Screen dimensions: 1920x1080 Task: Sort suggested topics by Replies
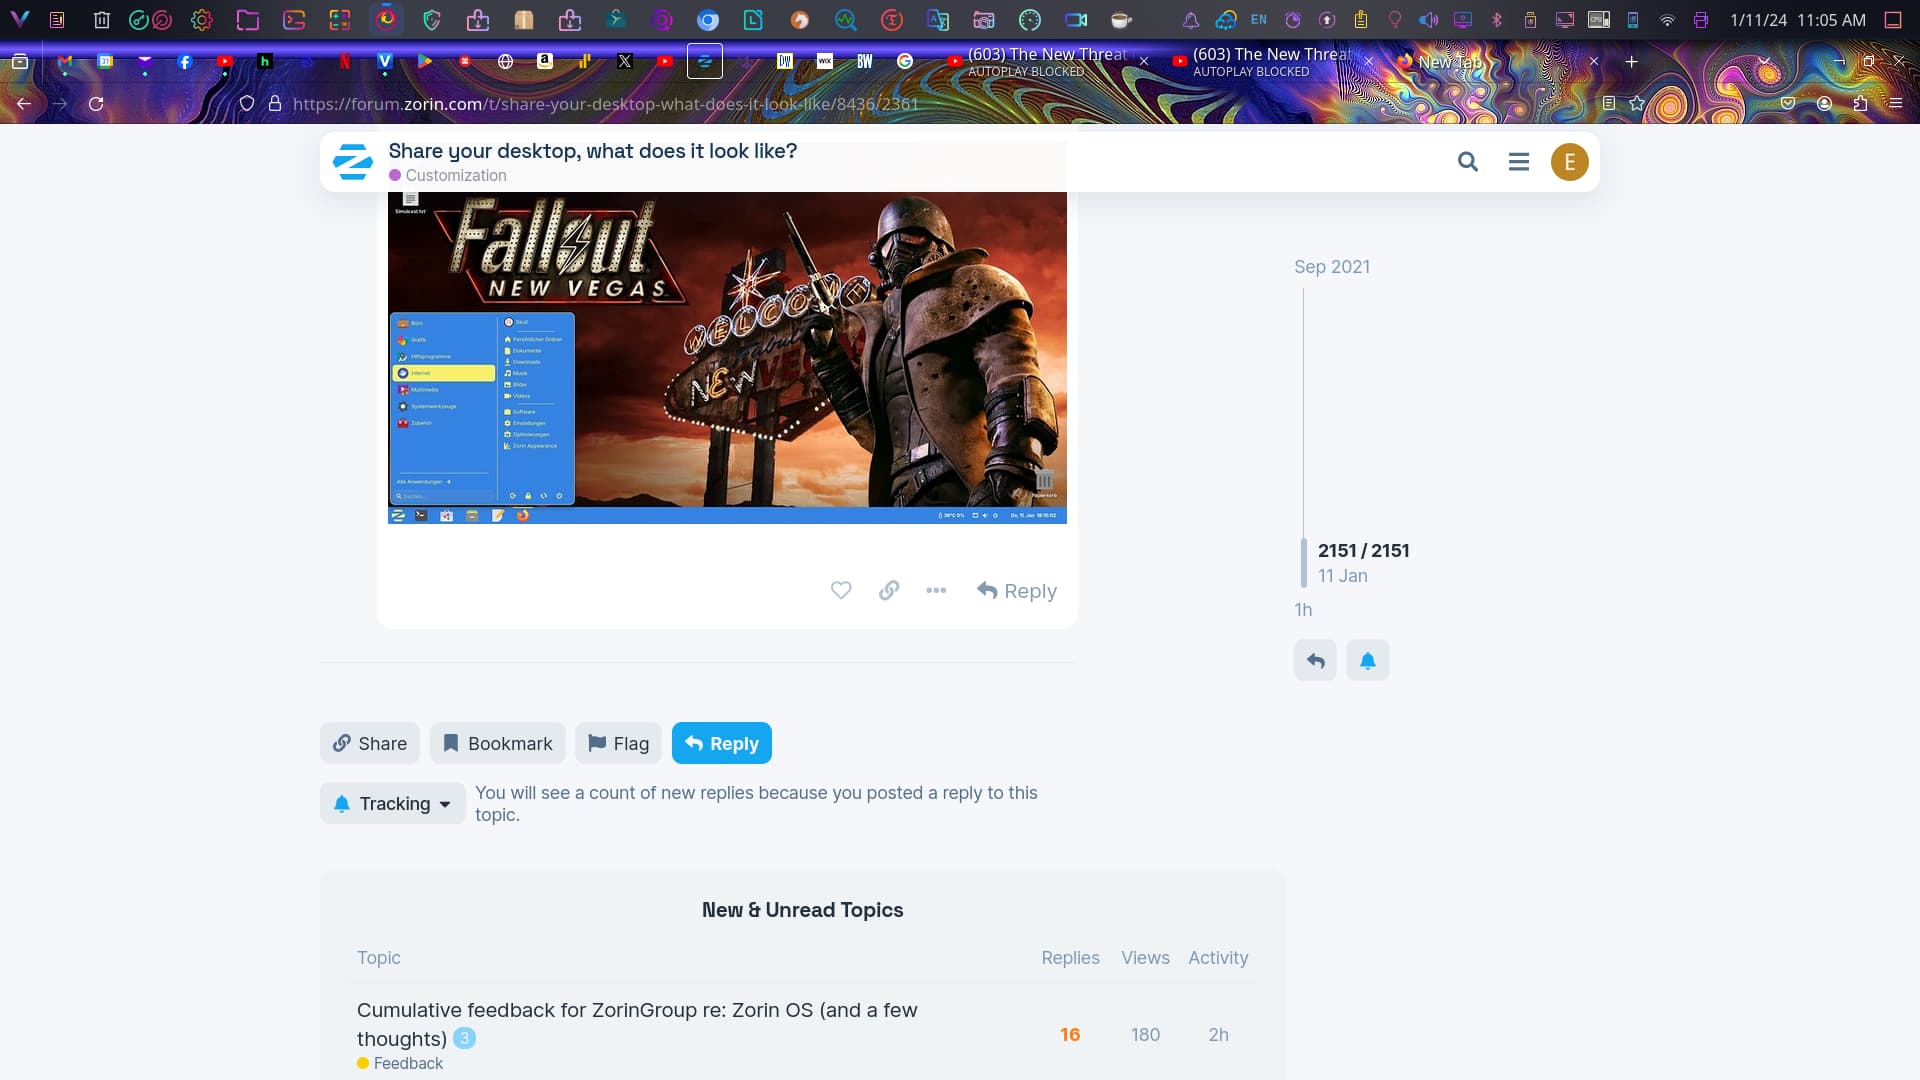1070,958
